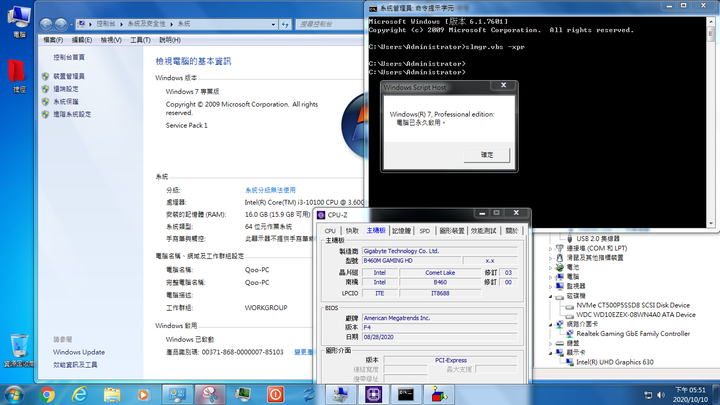Open 進階系統設定 link in sidebar

(x=72, y=114)
